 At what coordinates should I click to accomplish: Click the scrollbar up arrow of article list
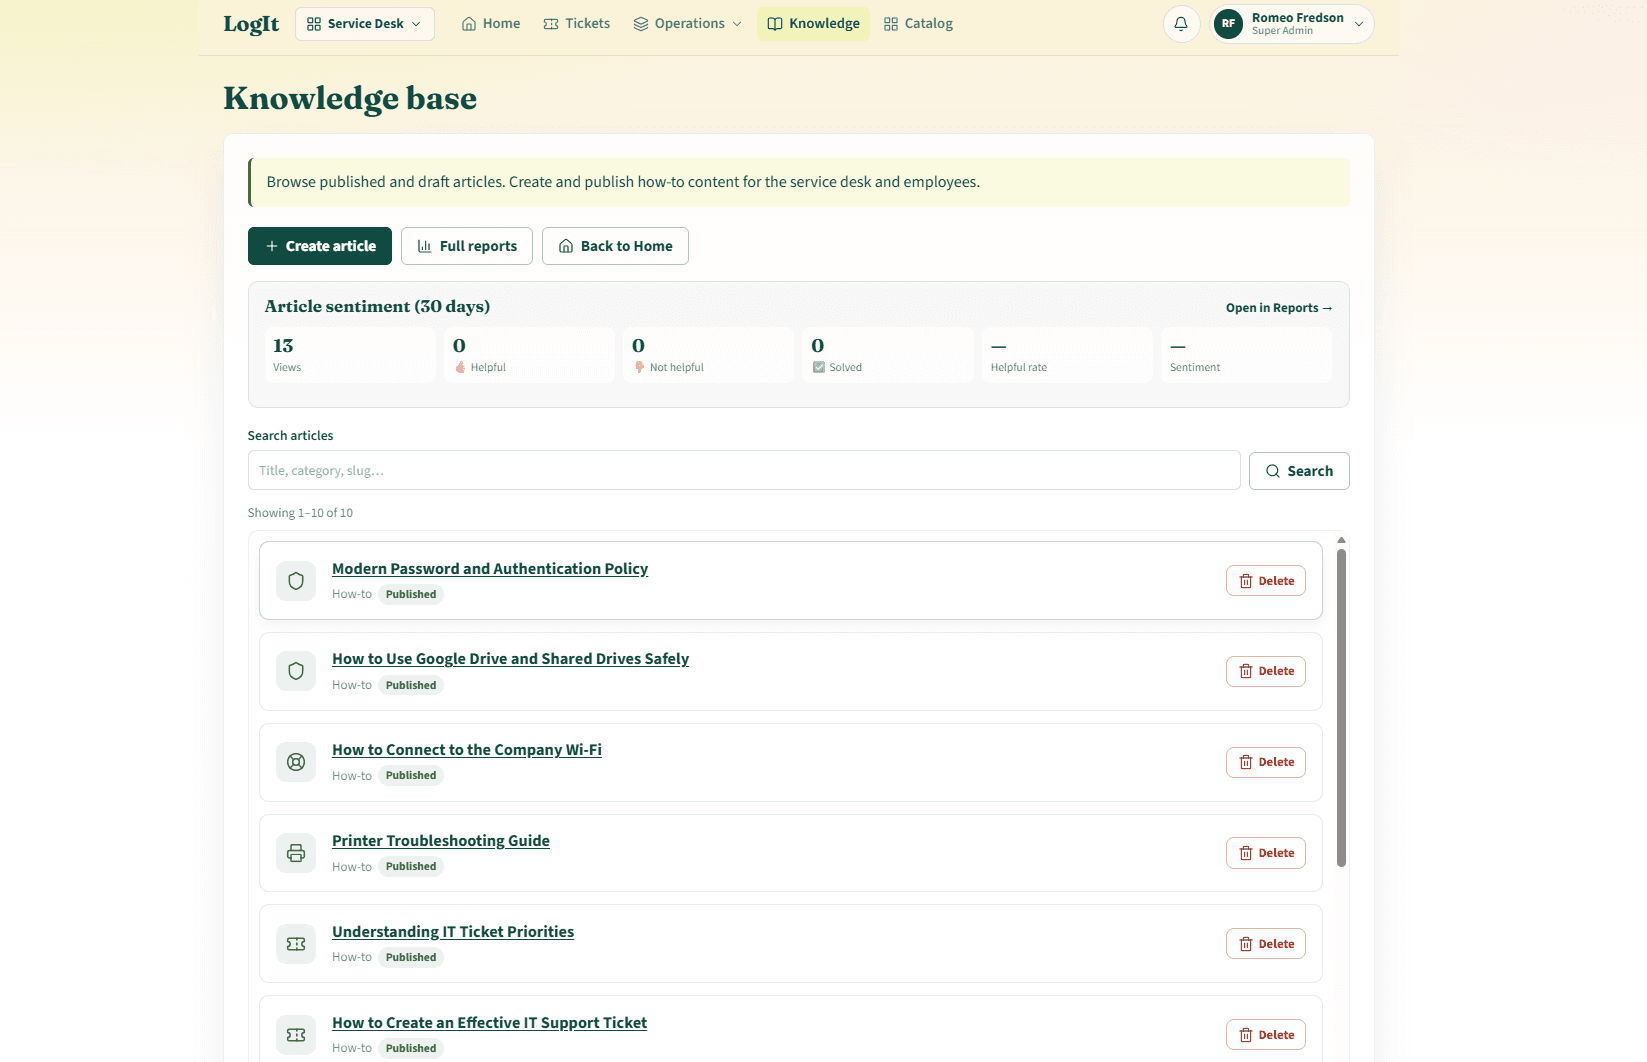(1341, 540)
